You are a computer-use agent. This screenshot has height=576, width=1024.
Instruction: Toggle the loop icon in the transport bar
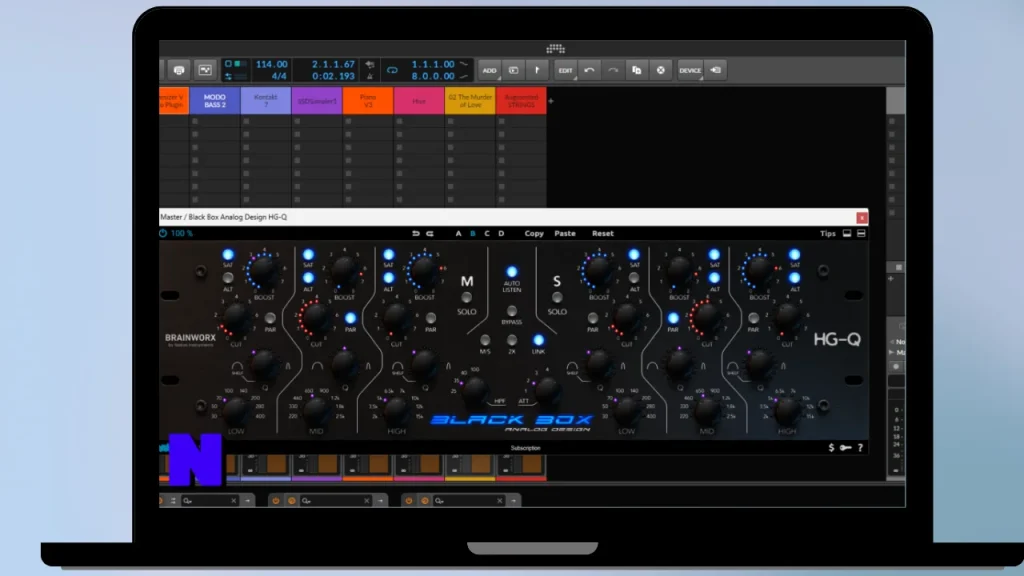(x=392, y=70)
